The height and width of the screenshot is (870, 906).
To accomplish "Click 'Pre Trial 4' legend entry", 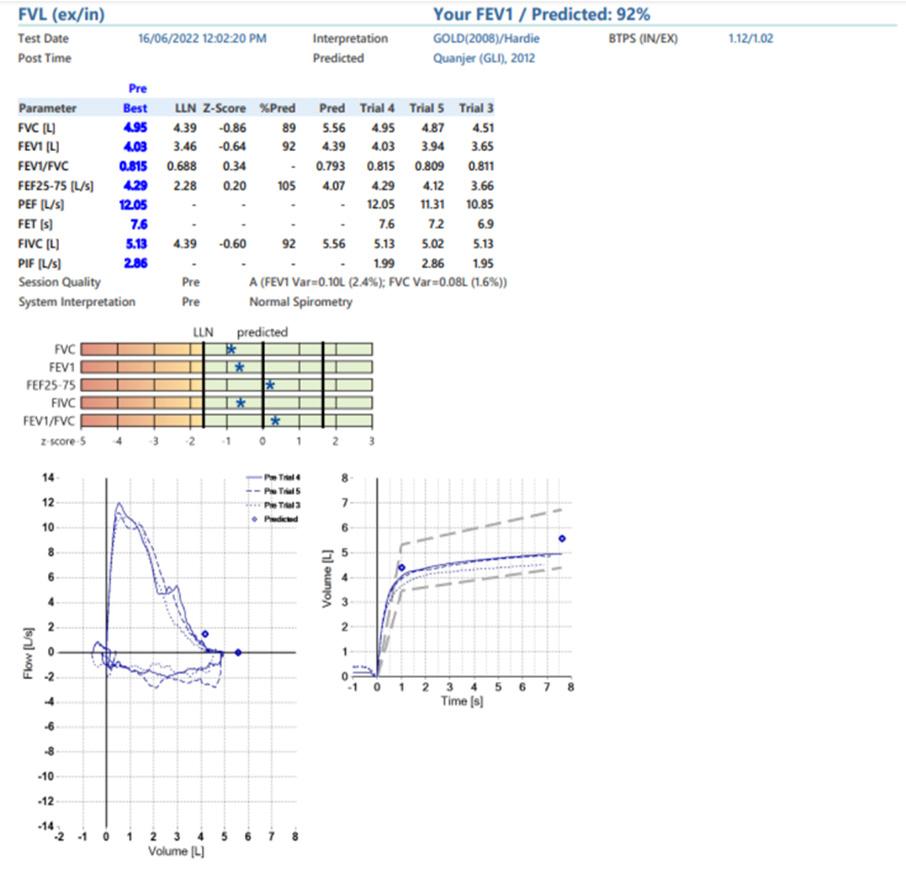I will [x=273, y=478].
